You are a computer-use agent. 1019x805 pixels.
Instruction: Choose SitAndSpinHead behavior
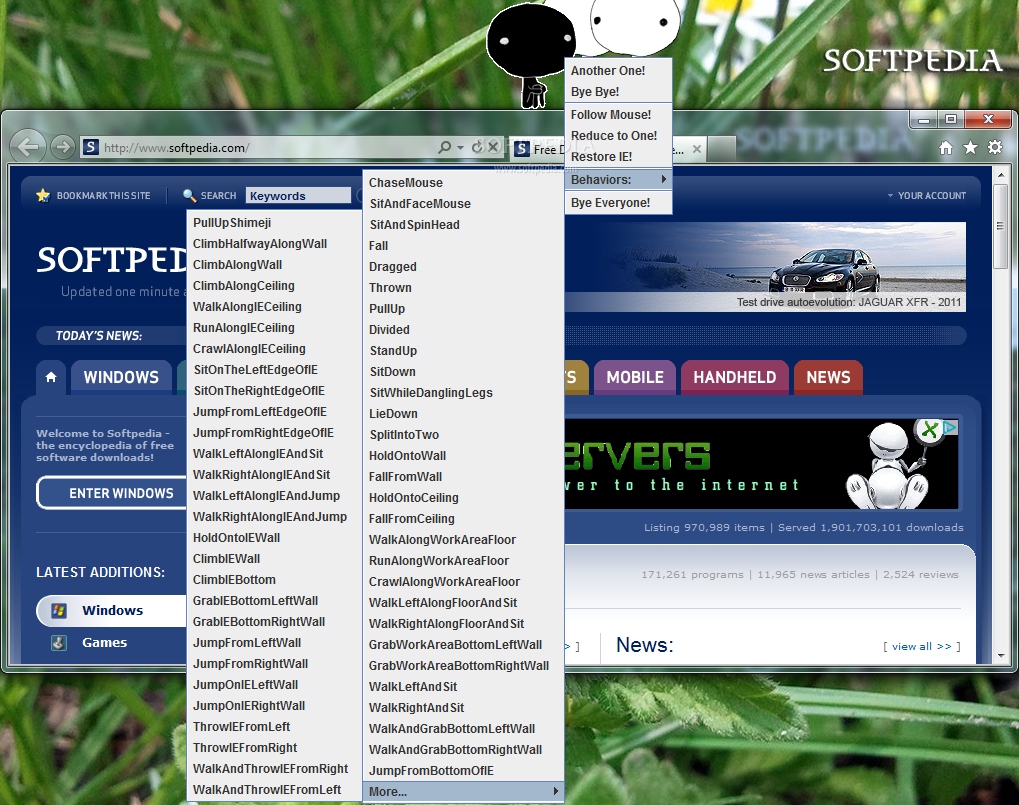click(x=463, y=225)
